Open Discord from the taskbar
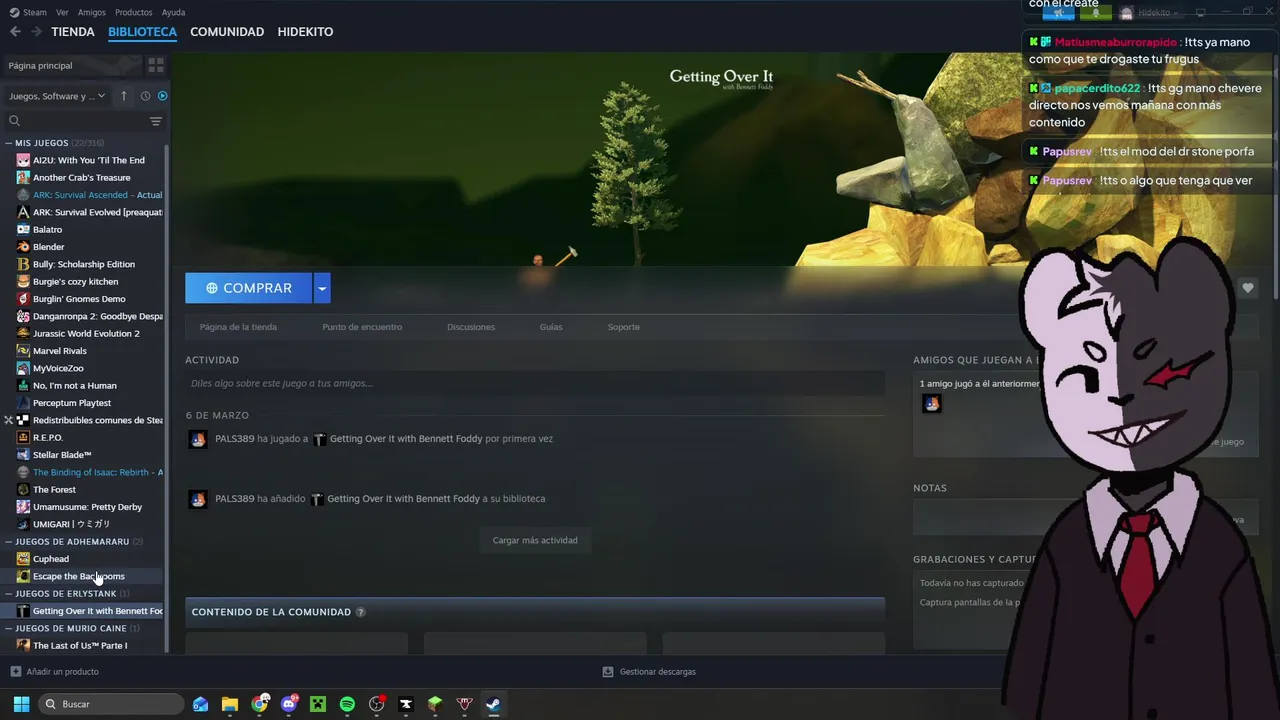Image resolution: width=1280 pixels, height=720 pixels. coord(290,704)
